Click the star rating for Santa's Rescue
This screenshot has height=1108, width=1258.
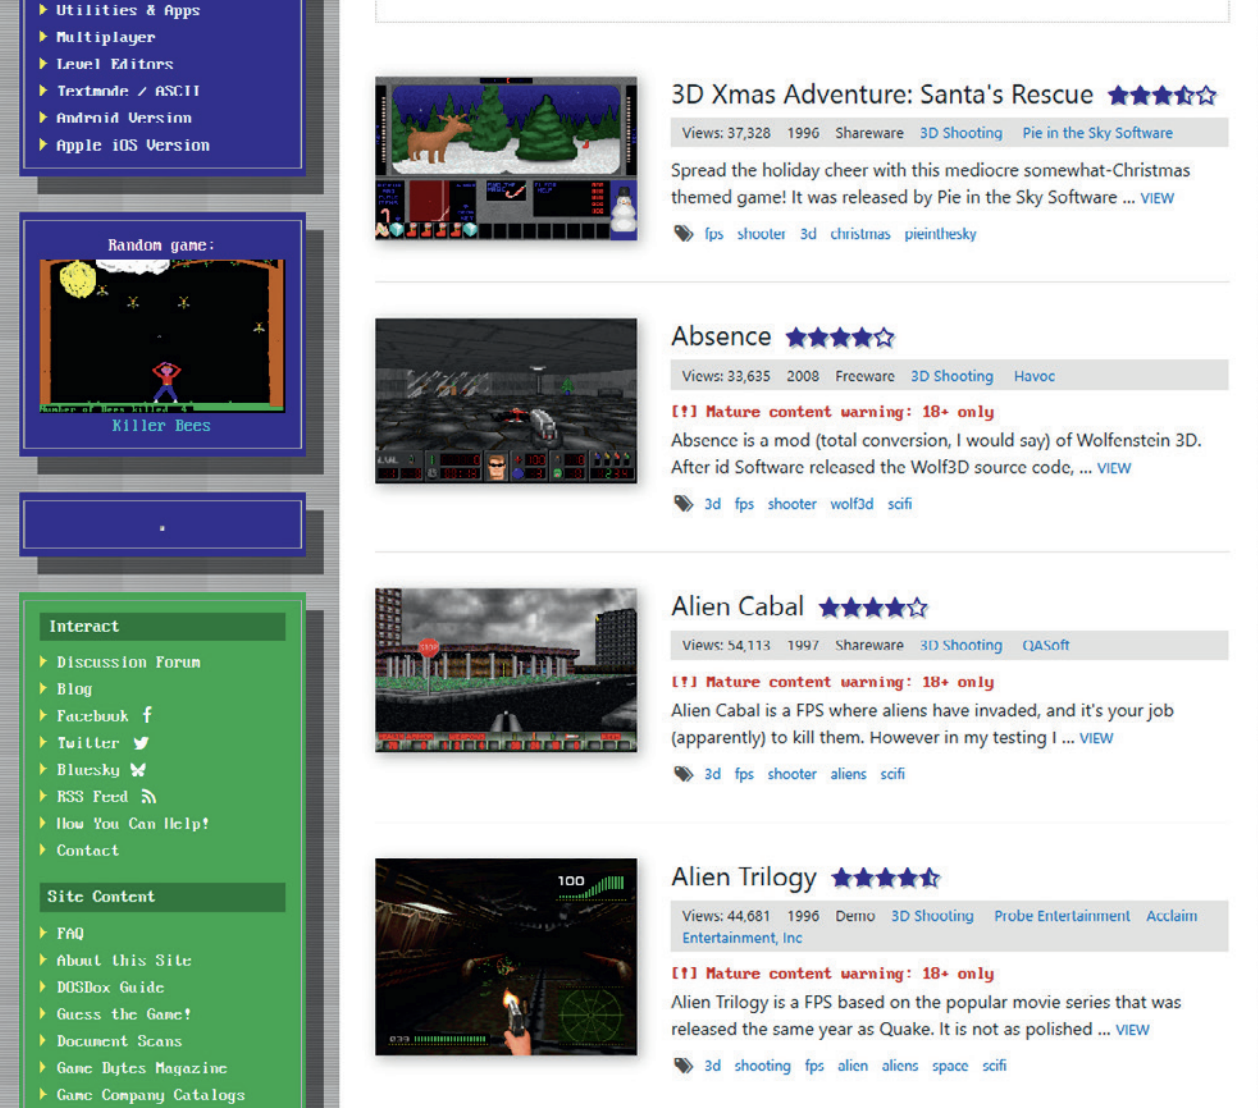pyautogui.click(x=1162, y=95)
